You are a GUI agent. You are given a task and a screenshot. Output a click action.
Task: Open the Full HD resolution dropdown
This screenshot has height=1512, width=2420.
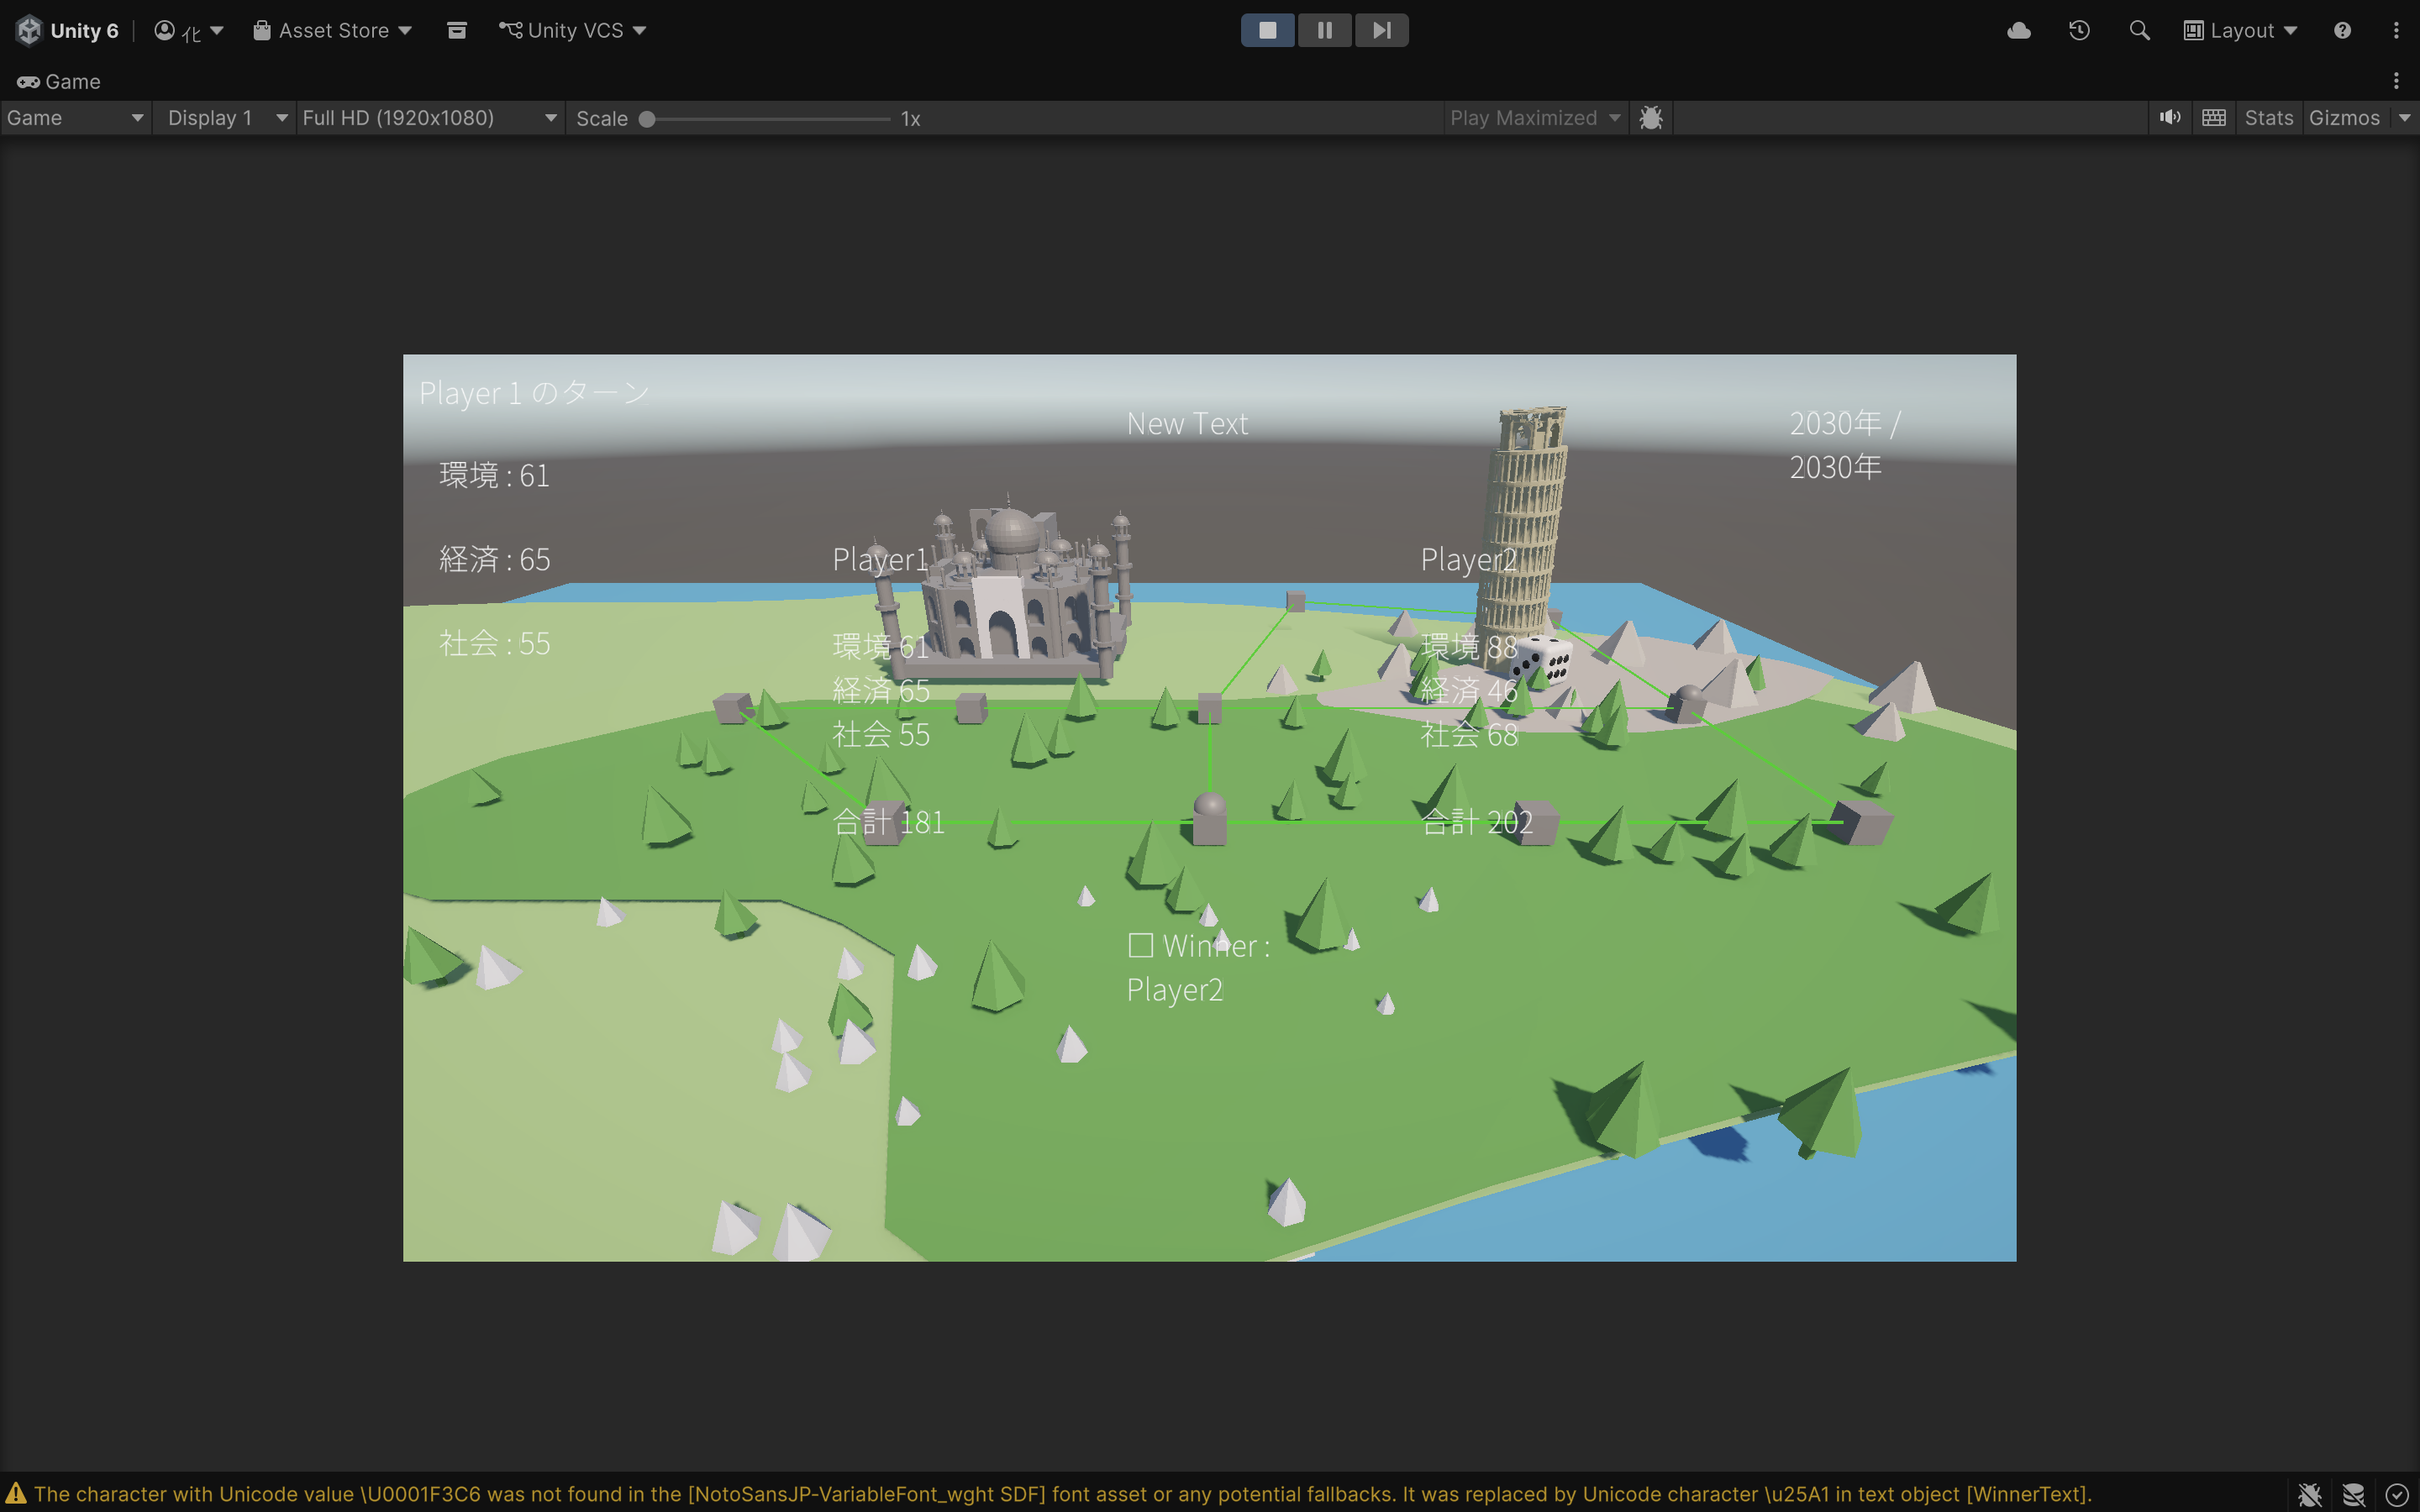coord(430,118)
